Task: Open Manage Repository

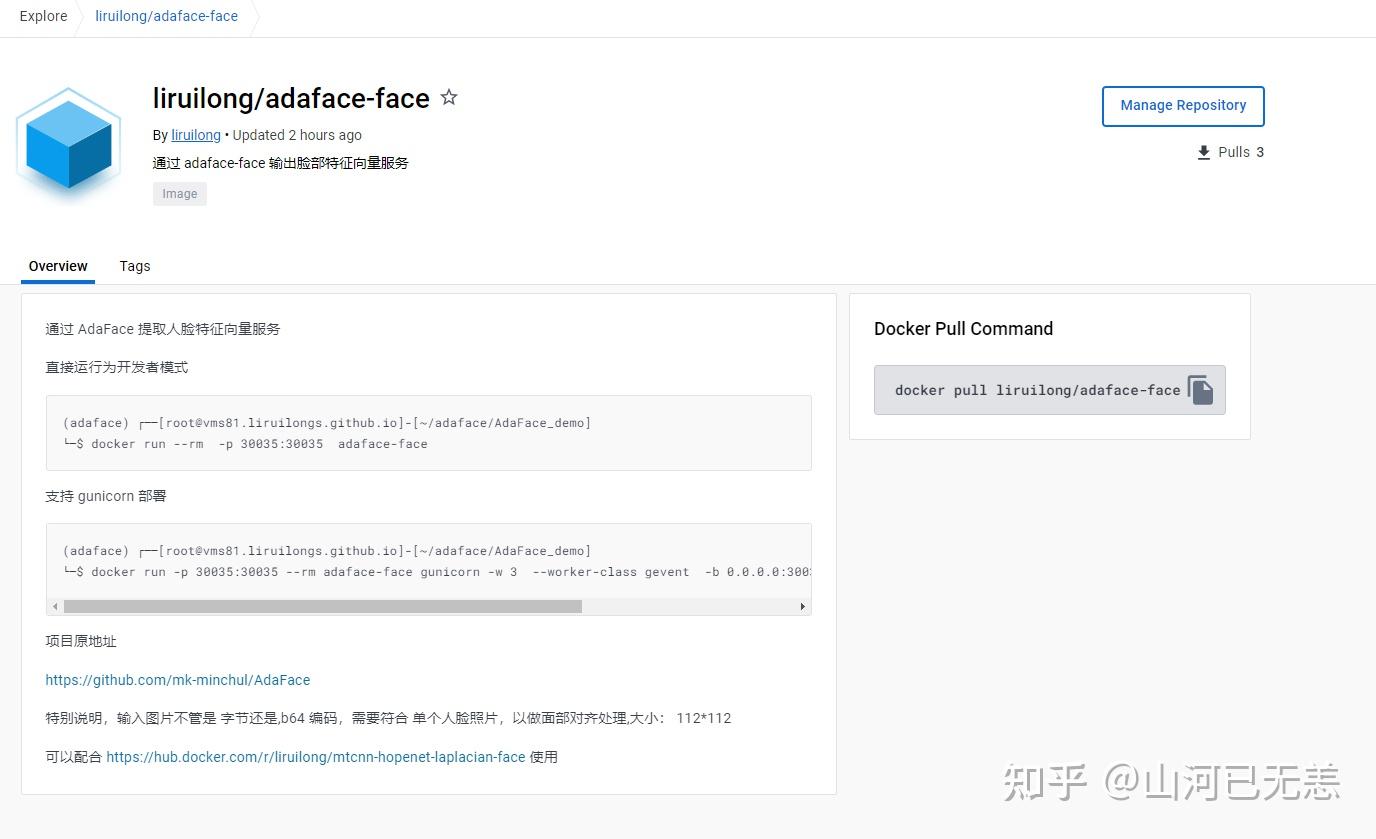Action: (x=1183, y=105)
